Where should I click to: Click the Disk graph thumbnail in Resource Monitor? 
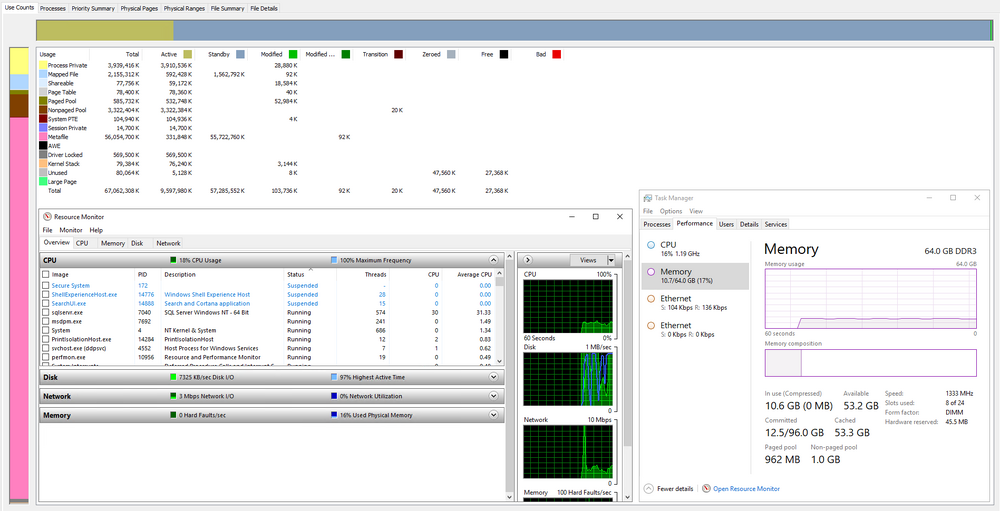point(568,379)
